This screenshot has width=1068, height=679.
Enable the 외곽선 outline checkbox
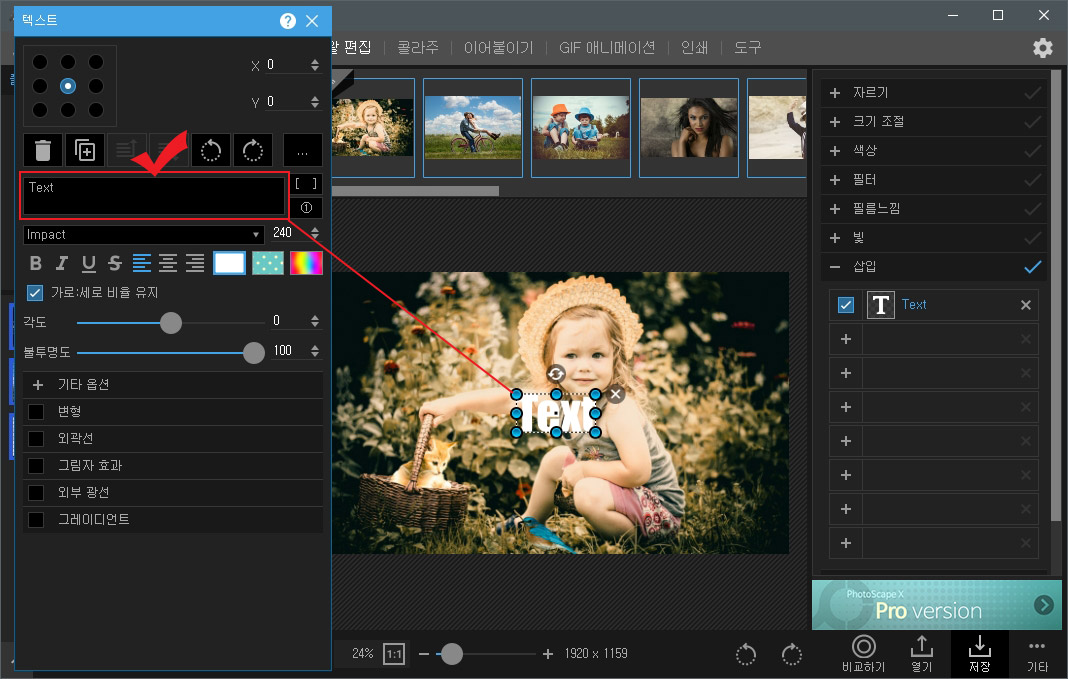pos(36,439)
